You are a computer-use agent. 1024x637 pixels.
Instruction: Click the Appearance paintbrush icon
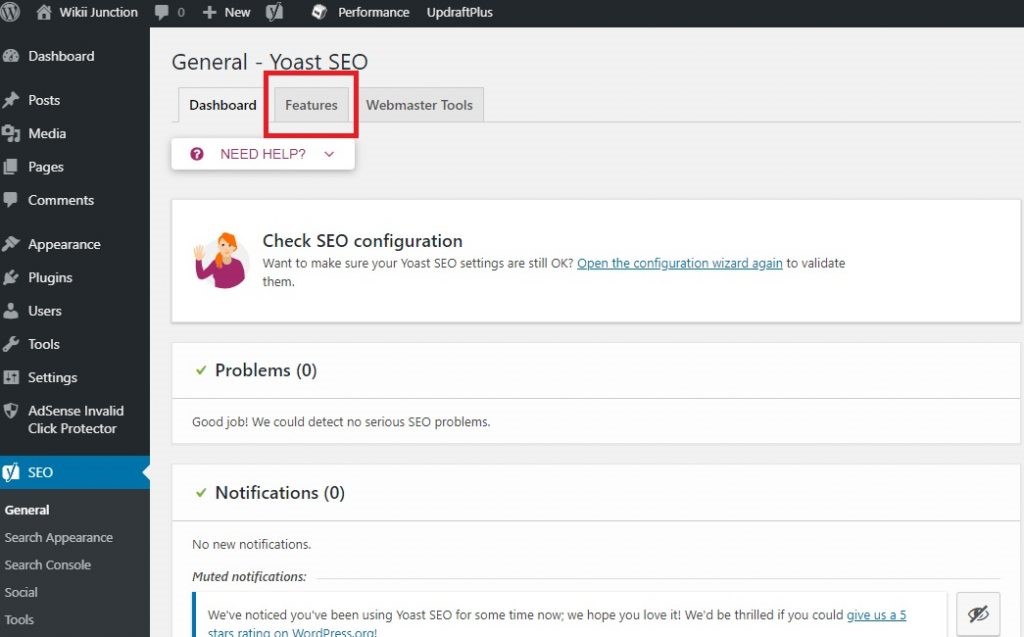pyautogui.click(x=10, y=244)
